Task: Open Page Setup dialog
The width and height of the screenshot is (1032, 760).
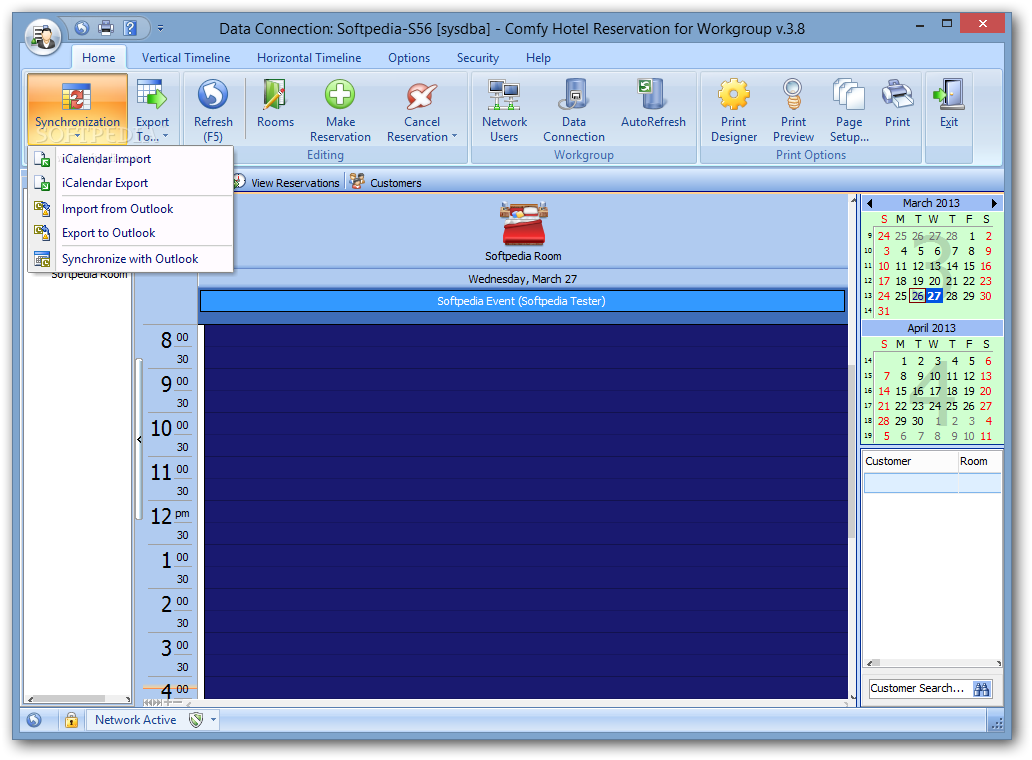Action: 849,110
